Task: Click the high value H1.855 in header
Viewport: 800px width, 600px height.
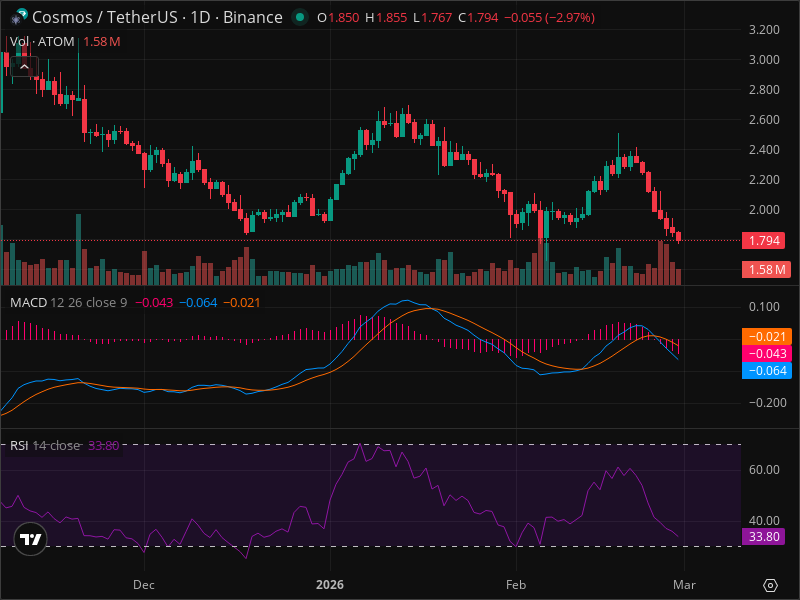Action: click(386, 18)
